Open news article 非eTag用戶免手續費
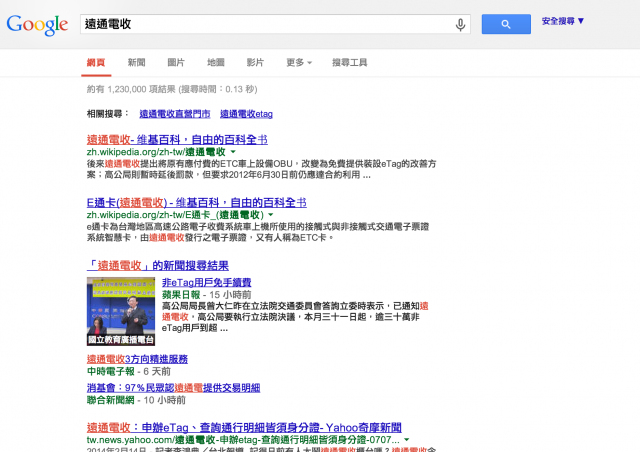The width and height of the screenshot is (640, 452). pyautogui.click(x=207, y=283)
